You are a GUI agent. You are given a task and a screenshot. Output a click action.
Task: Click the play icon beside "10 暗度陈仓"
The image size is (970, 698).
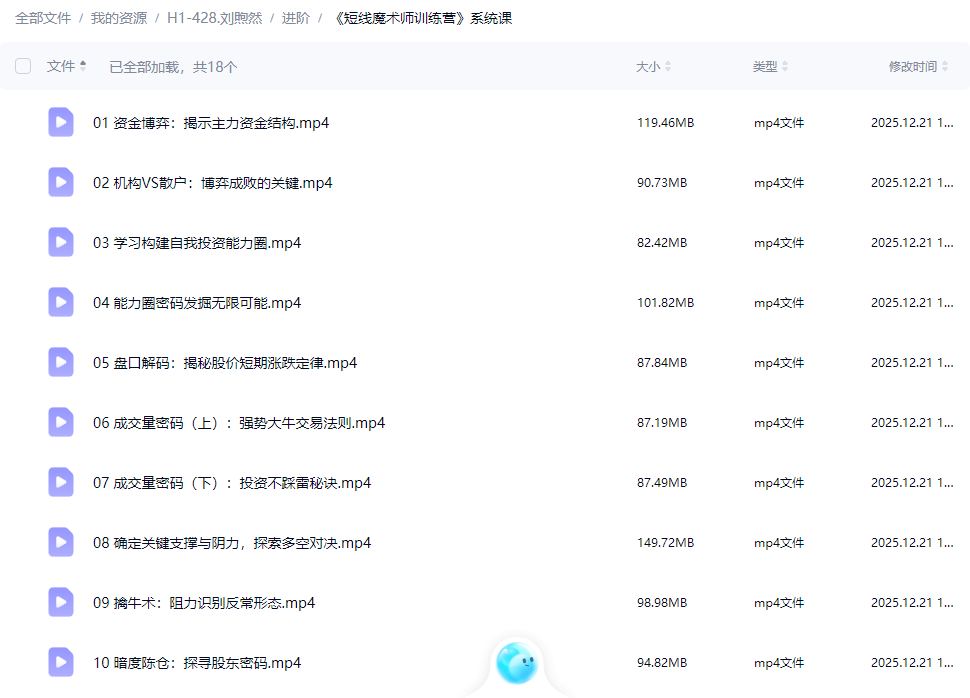[x=60, y=662]
